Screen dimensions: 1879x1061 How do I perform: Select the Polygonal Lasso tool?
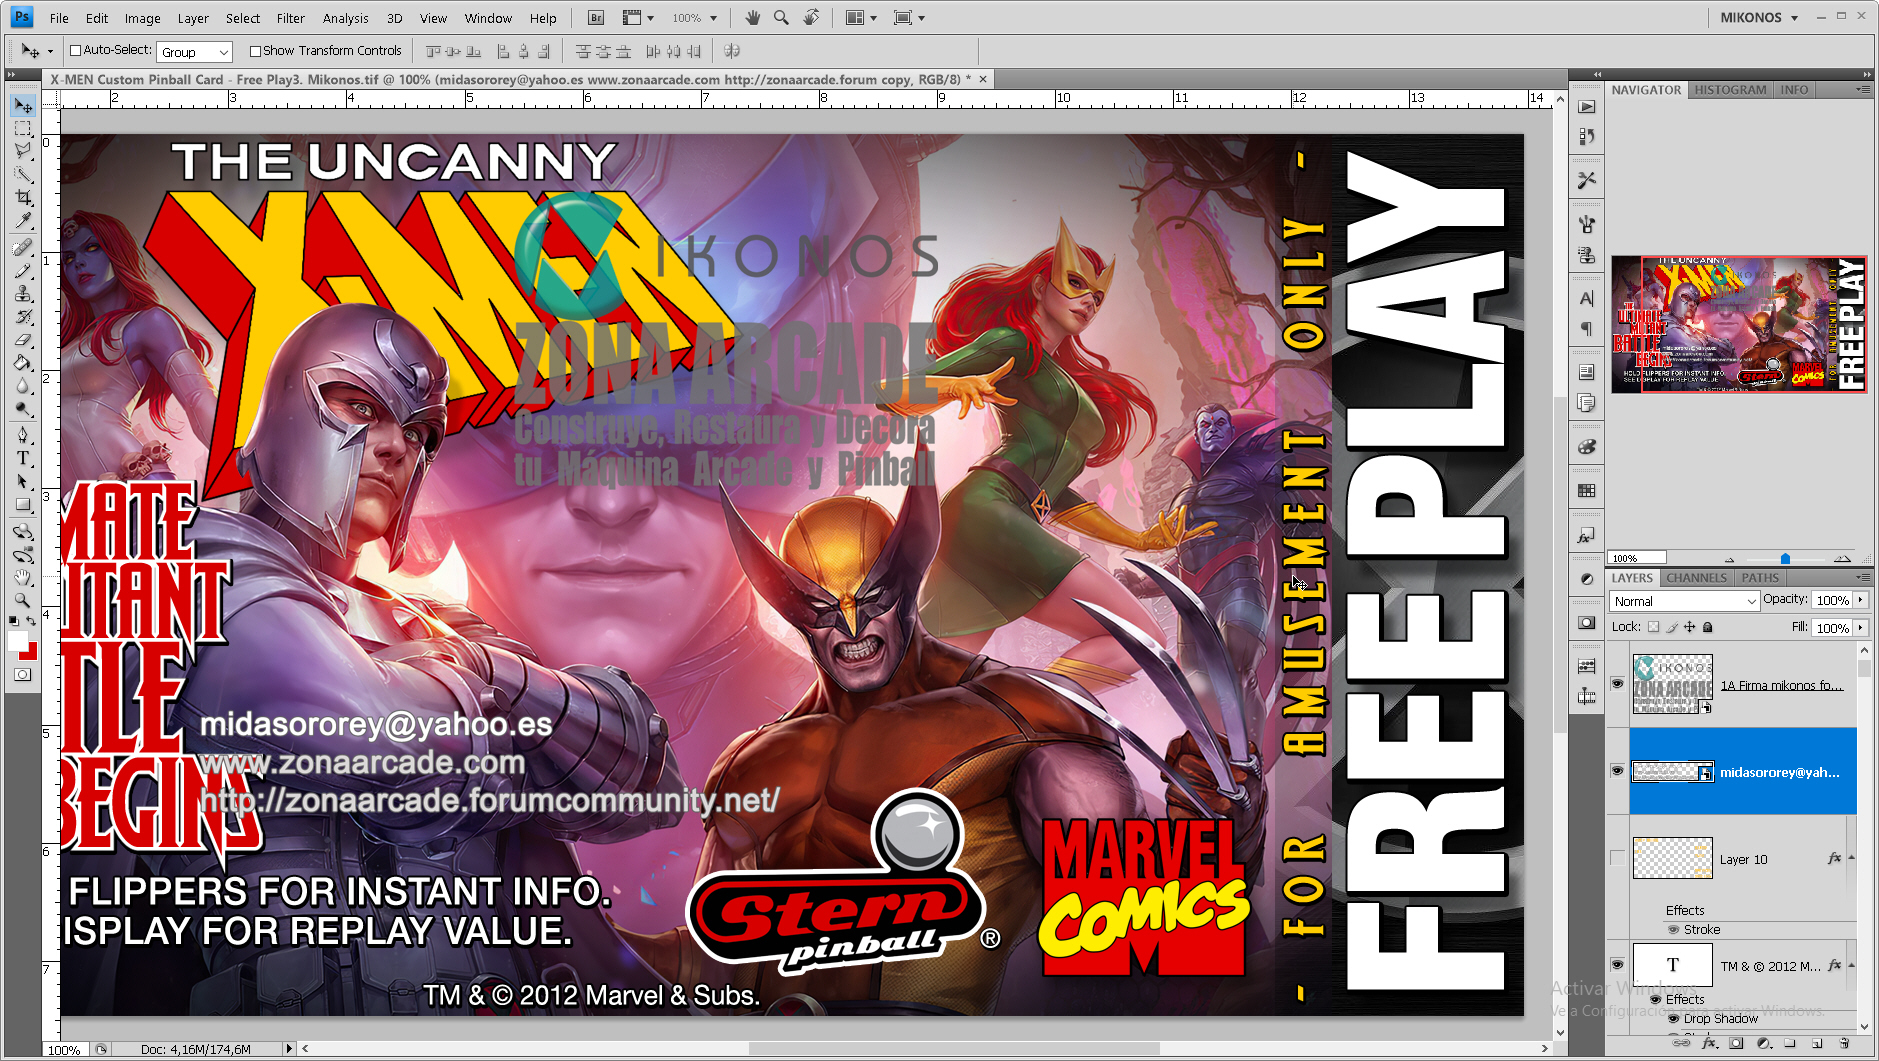click(x=23, y=151)
